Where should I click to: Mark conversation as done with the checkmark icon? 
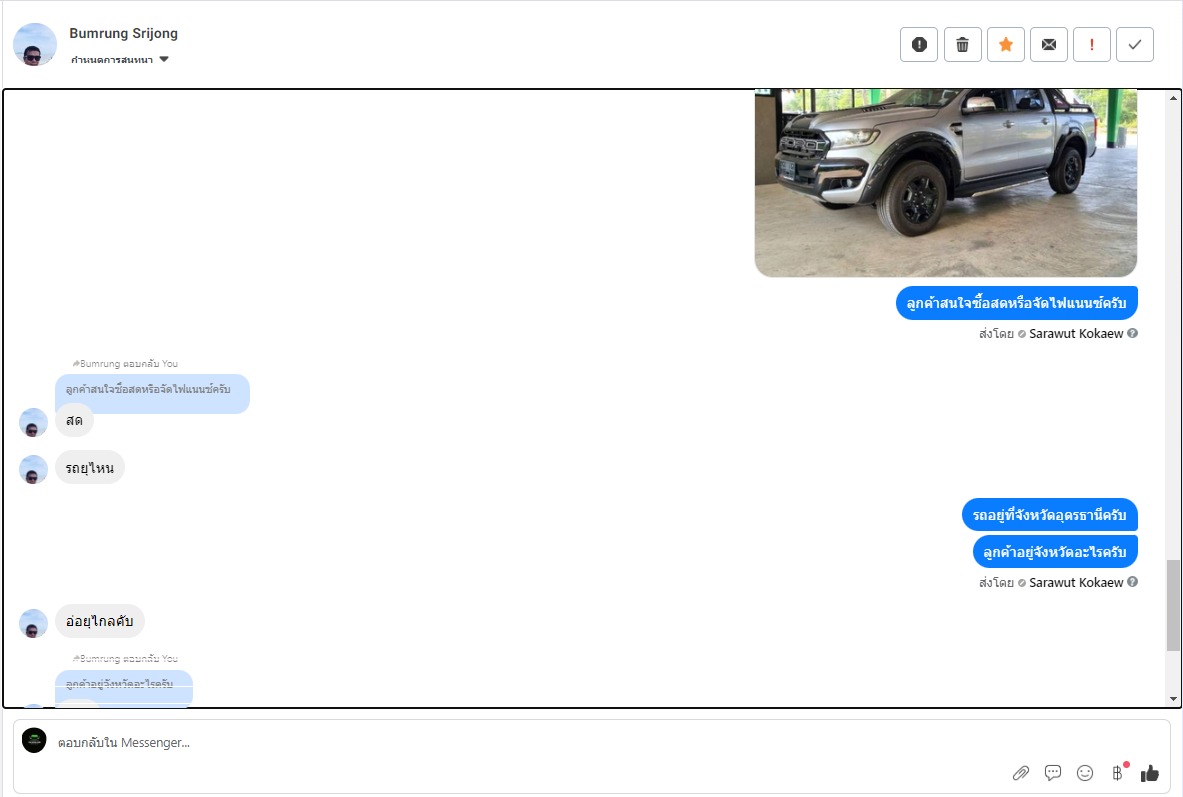coord(1135,45)
